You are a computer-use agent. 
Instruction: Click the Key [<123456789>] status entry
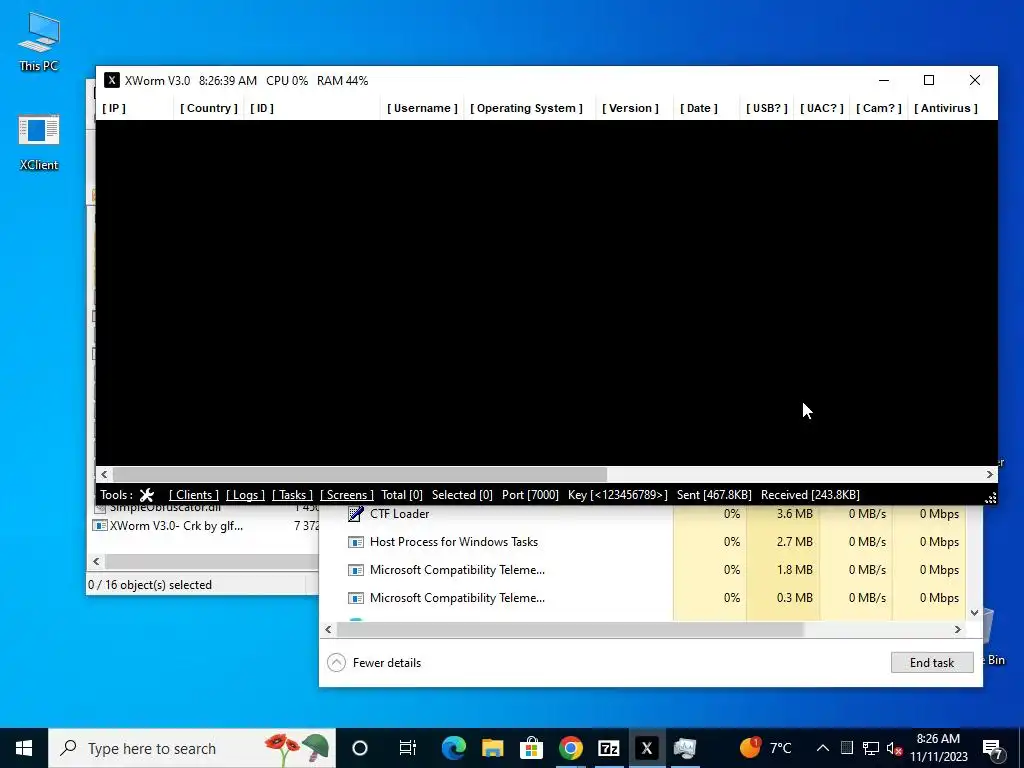[x=618, y=495]
